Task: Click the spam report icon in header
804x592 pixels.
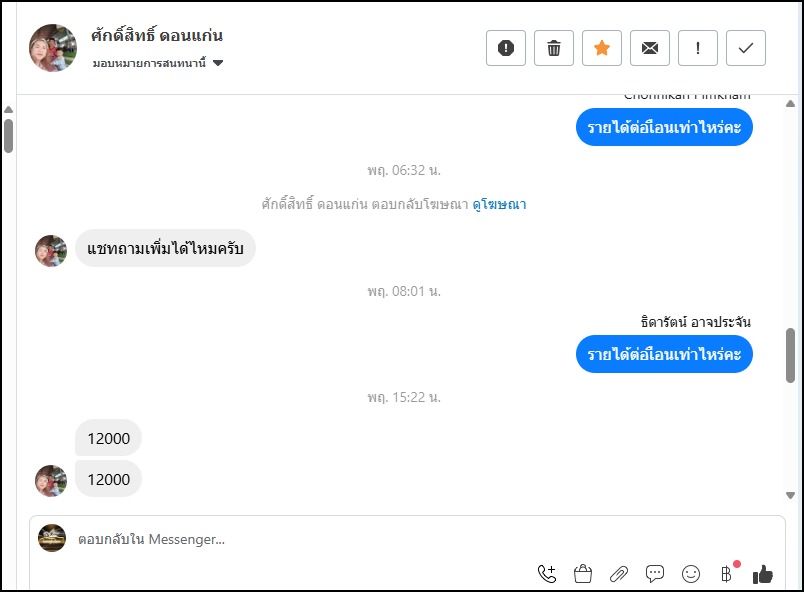Action: coord(506,48)
